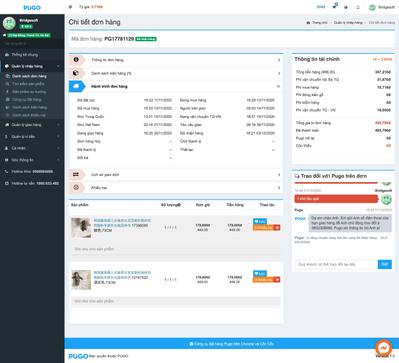
Task: Click the hamburger menu icon in top bar
Action: [70, 7]
